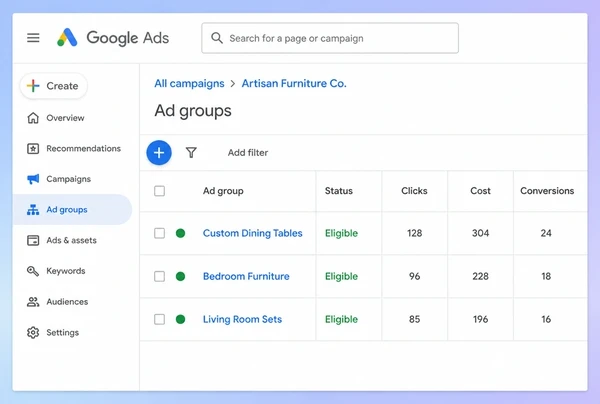Click the conversions value 18
This screenshot has height=404, width=600.
point(546,276)
